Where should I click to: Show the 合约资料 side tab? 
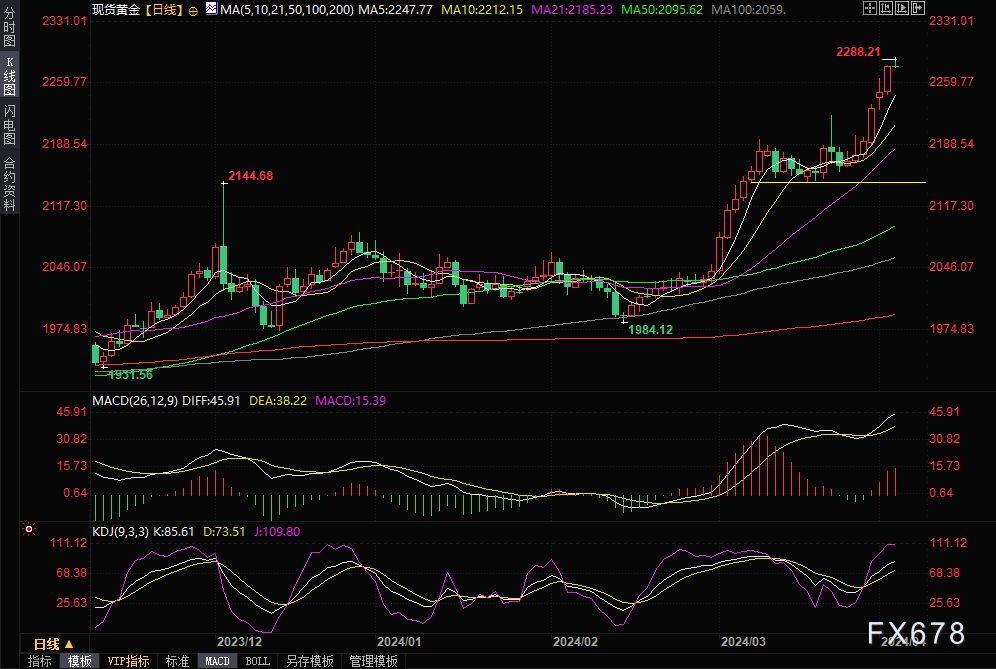click(9, 183)
